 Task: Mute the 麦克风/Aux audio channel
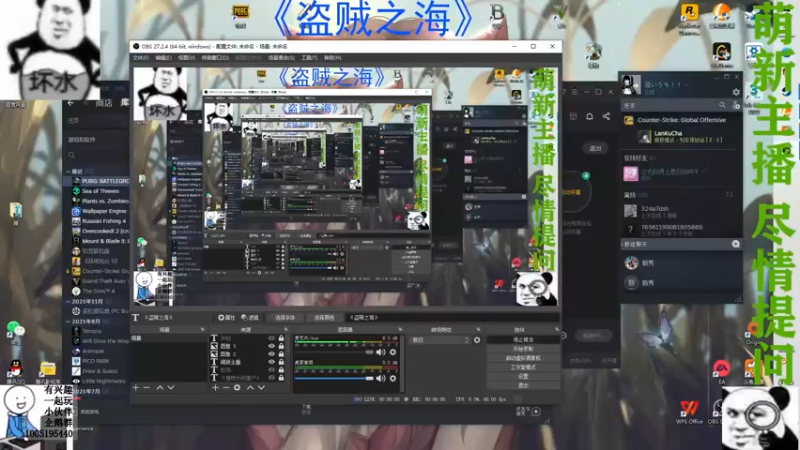[381, 352]
